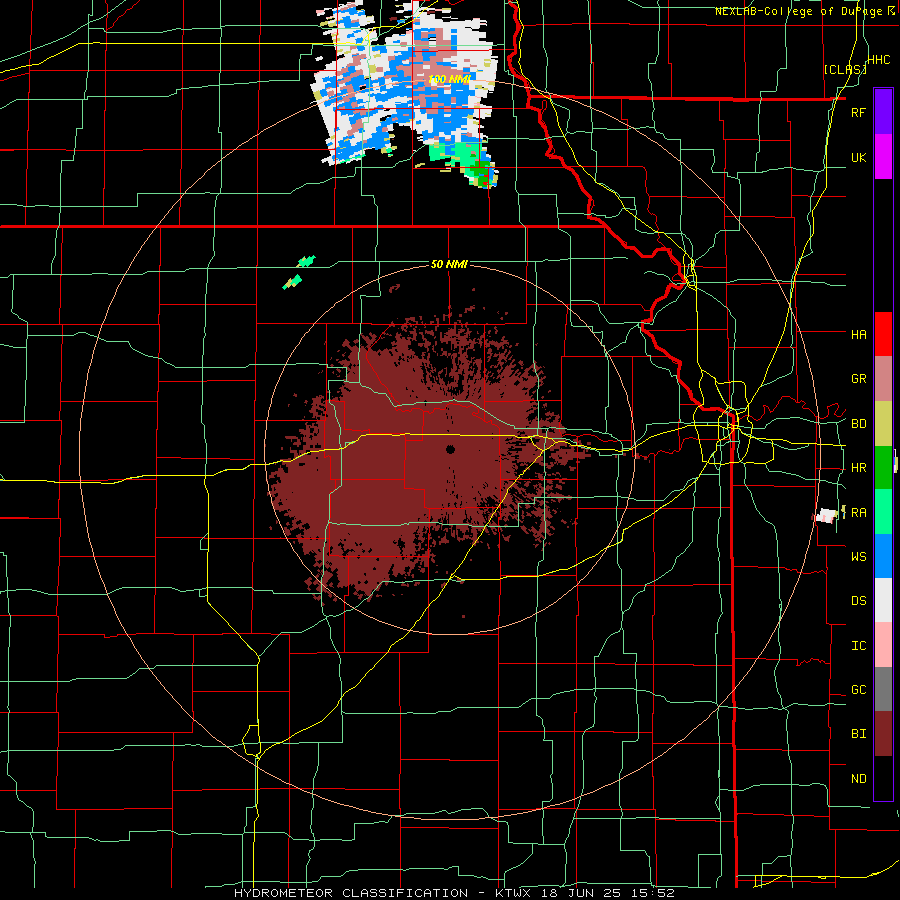900x900 pixels.
Task: Click the gray GC color swatch
Action: [883, 689]
